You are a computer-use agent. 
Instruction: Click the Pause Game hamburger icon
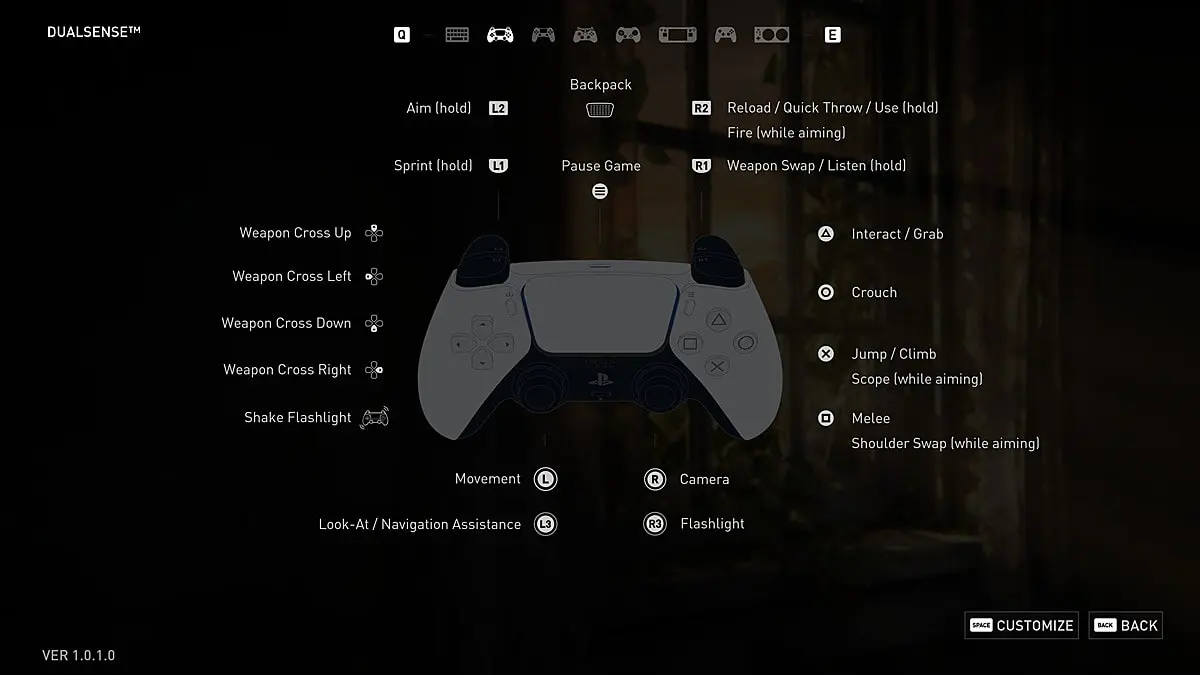pyautogui.click(x=599, y=190)
